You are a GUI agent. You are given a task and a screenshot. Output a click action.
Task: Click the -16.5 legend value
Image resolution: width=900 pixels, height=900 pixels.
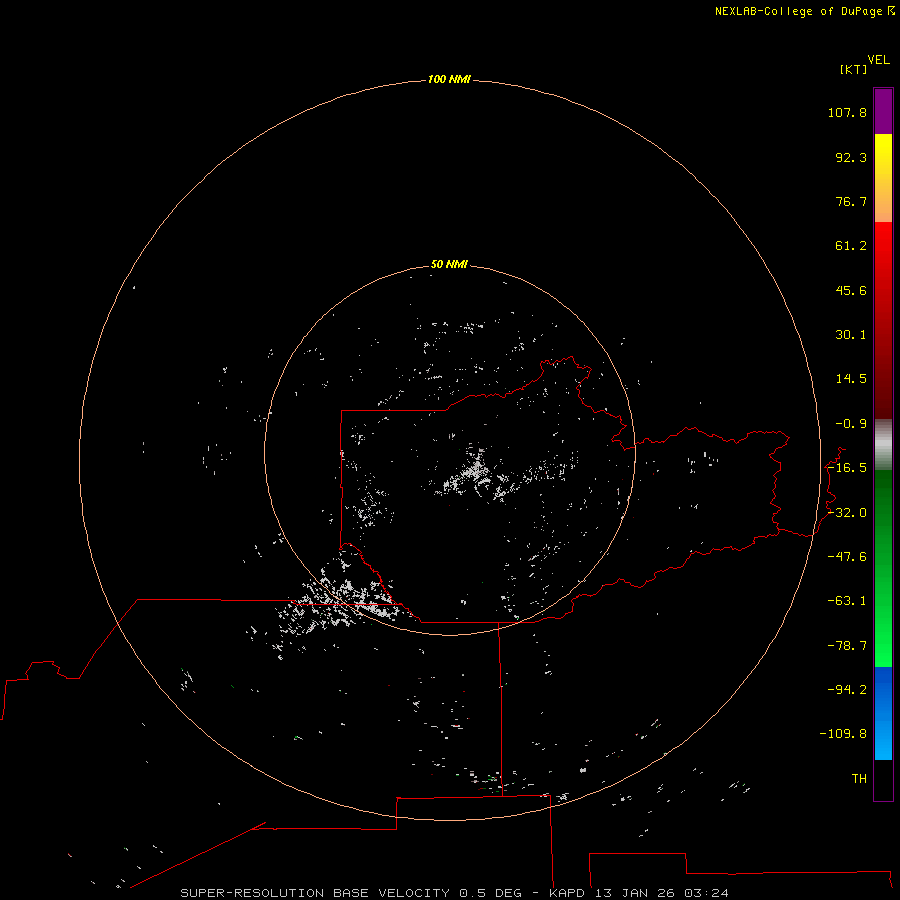(847, 468)
